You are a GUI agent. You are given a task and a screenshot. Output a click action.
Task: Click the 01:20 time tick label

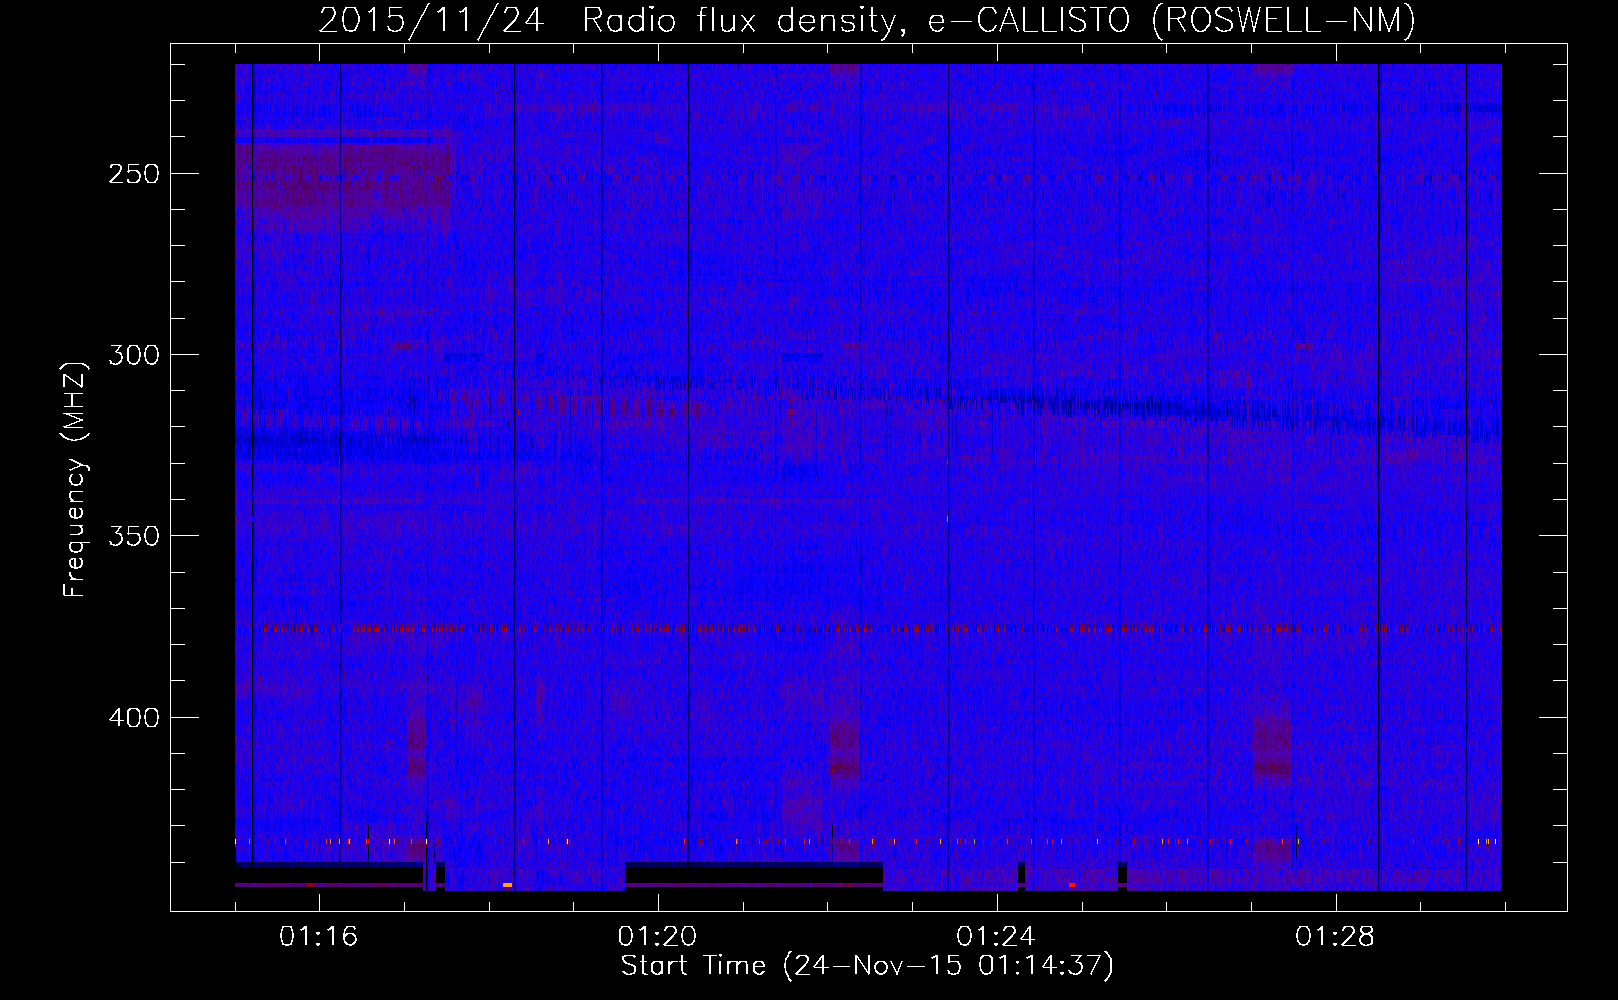pos(657,937)
